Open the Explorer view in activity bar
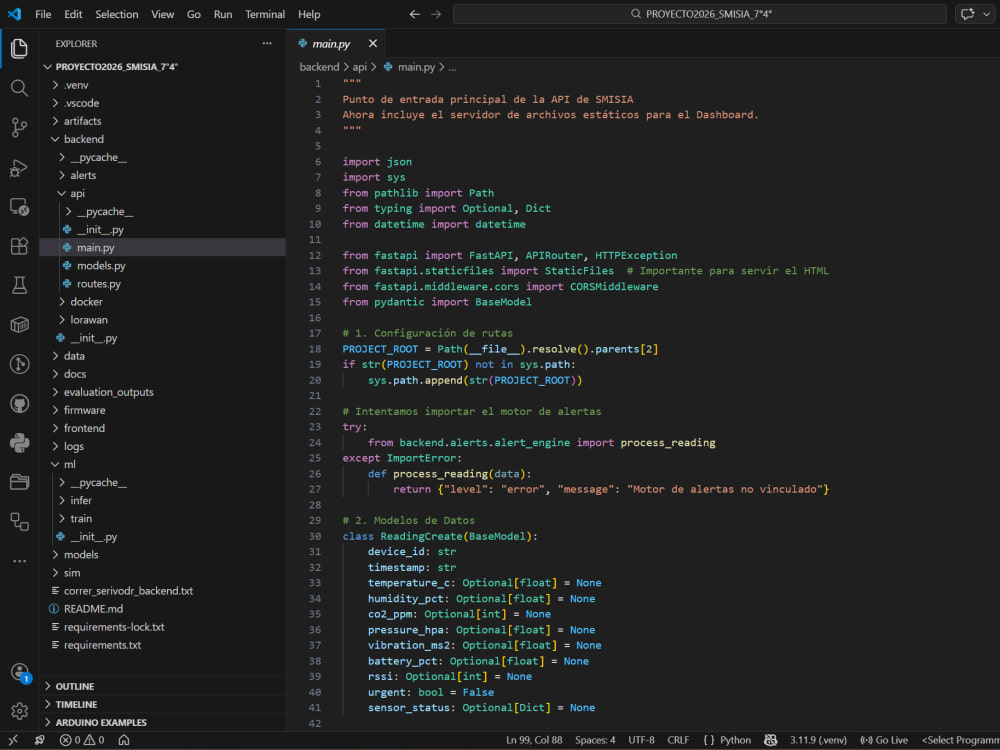The width and height of the screenshot is (1000, 750). coord(19,48)
